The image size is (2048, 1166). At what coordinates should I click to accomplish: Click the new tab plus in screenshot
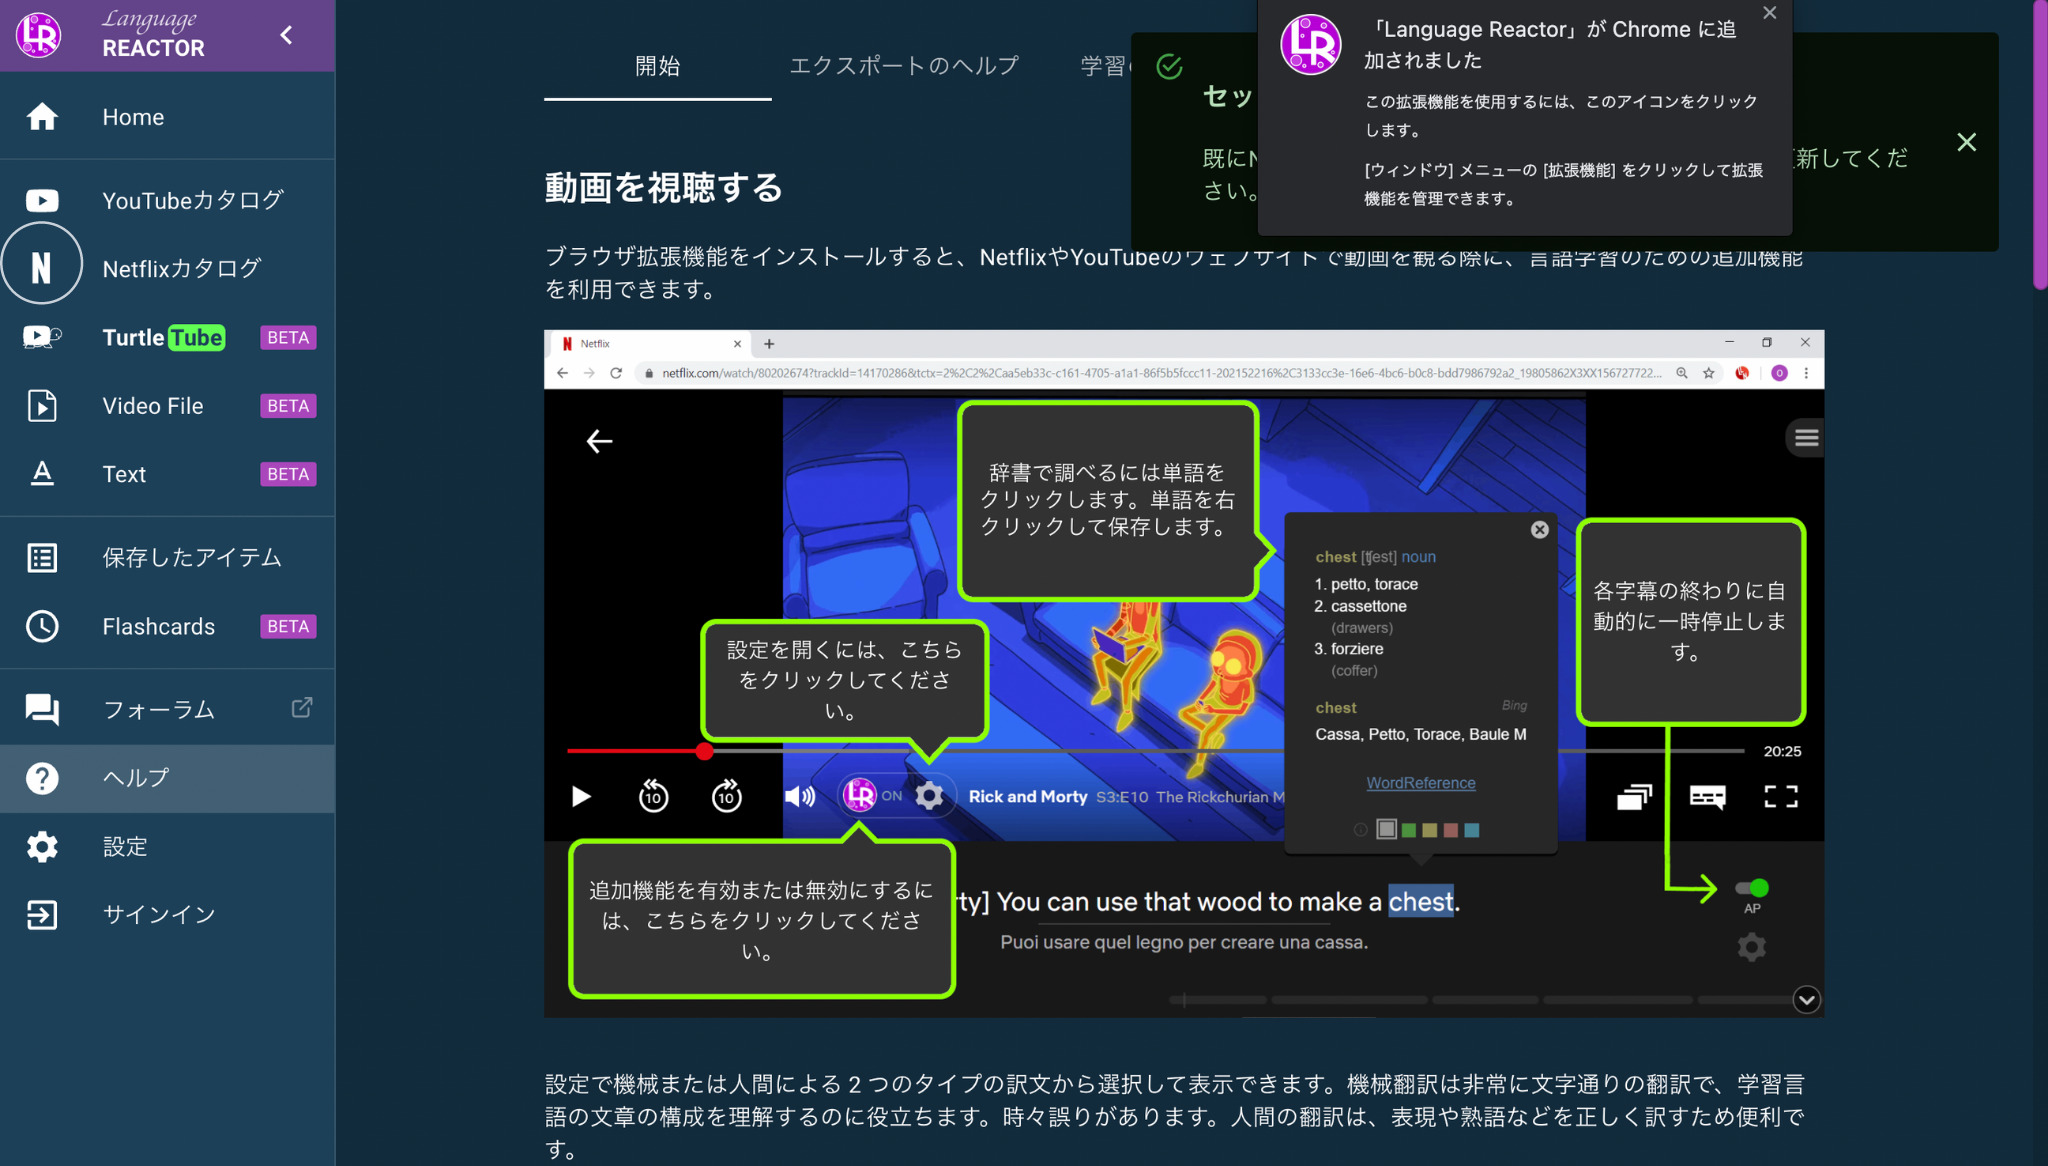769,344
